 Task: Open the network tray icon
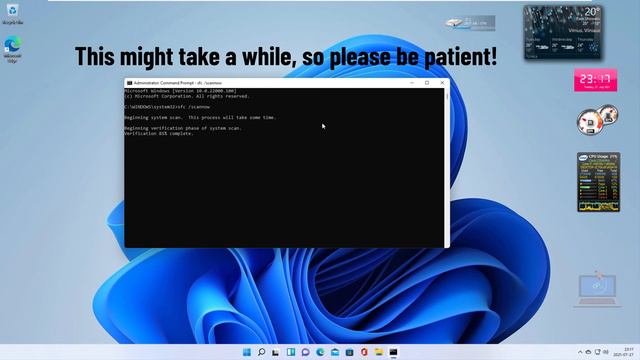point(598,352)
